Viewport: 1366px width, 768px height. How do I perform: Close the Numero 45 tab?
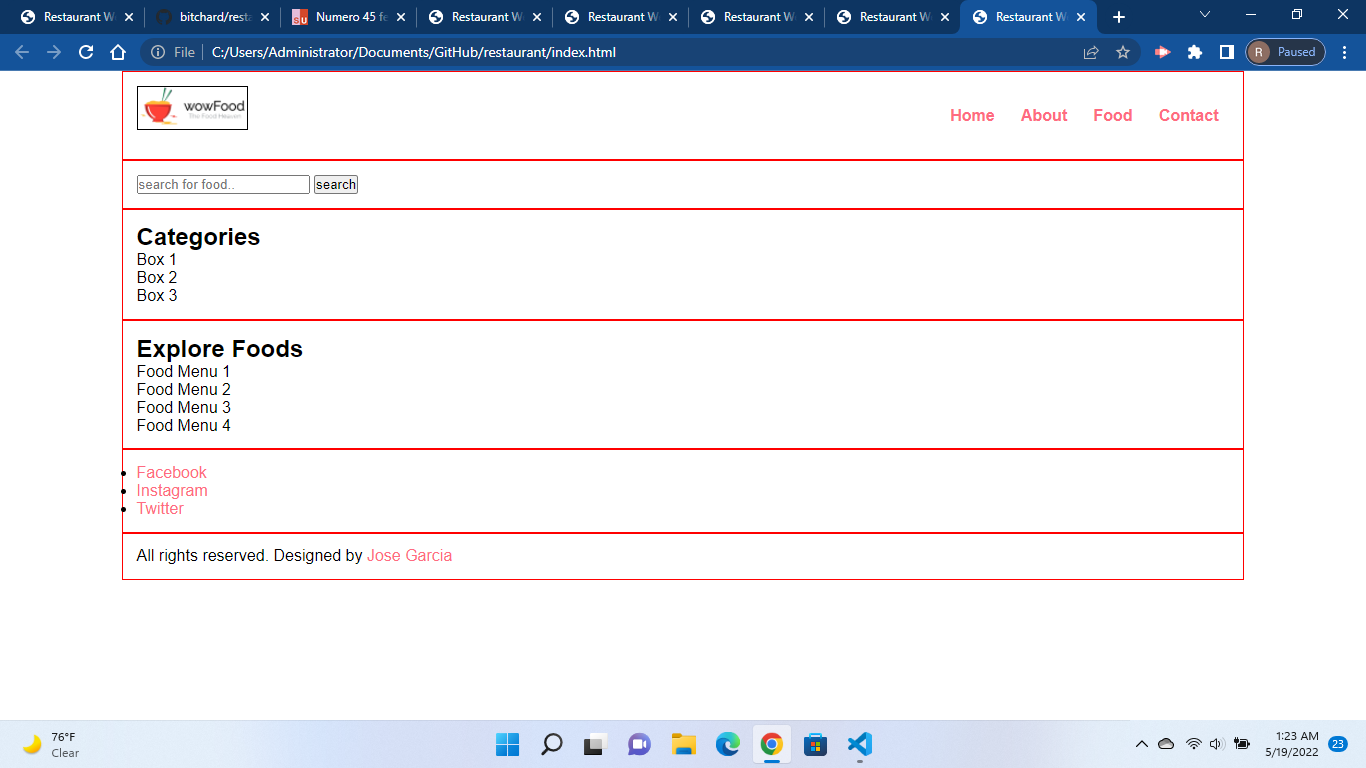pyautogui.click(x=401, y=17)
